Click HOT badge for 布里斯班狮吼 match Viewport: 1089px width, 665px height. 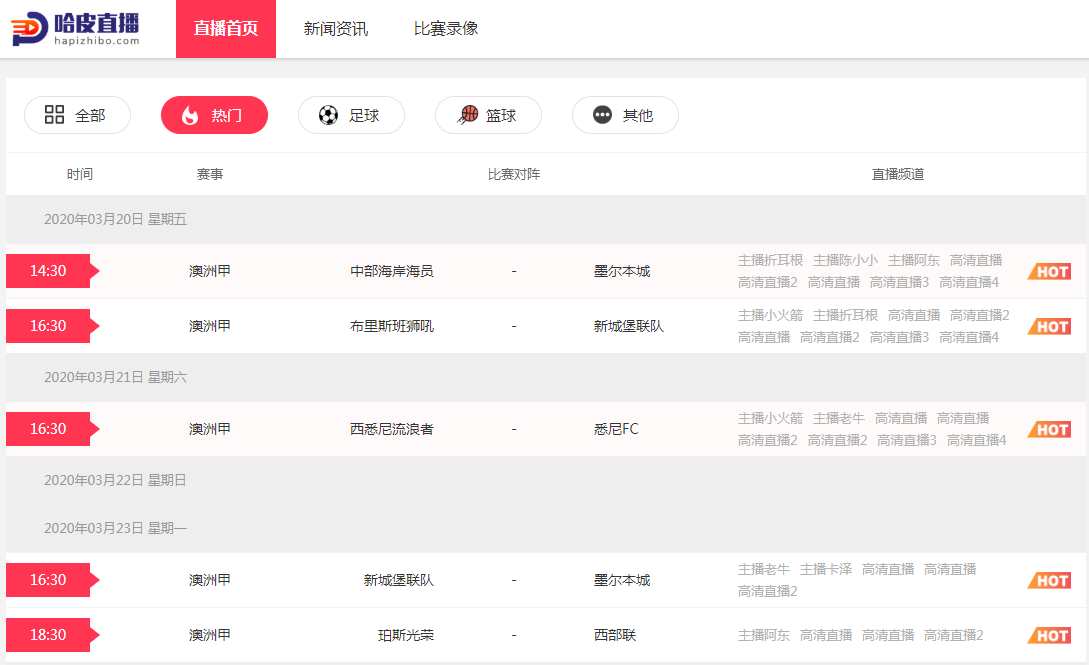1049,326
